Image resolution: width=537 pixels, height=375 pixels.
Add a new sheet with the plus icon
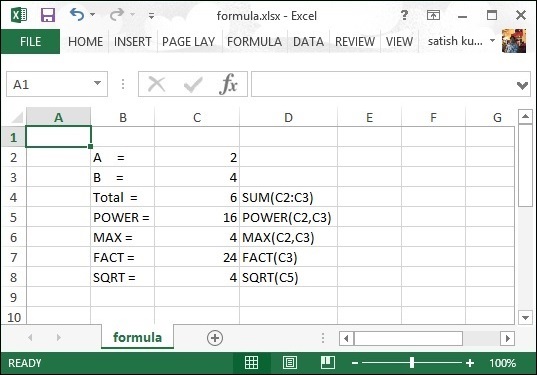click(x=215, y=338)
